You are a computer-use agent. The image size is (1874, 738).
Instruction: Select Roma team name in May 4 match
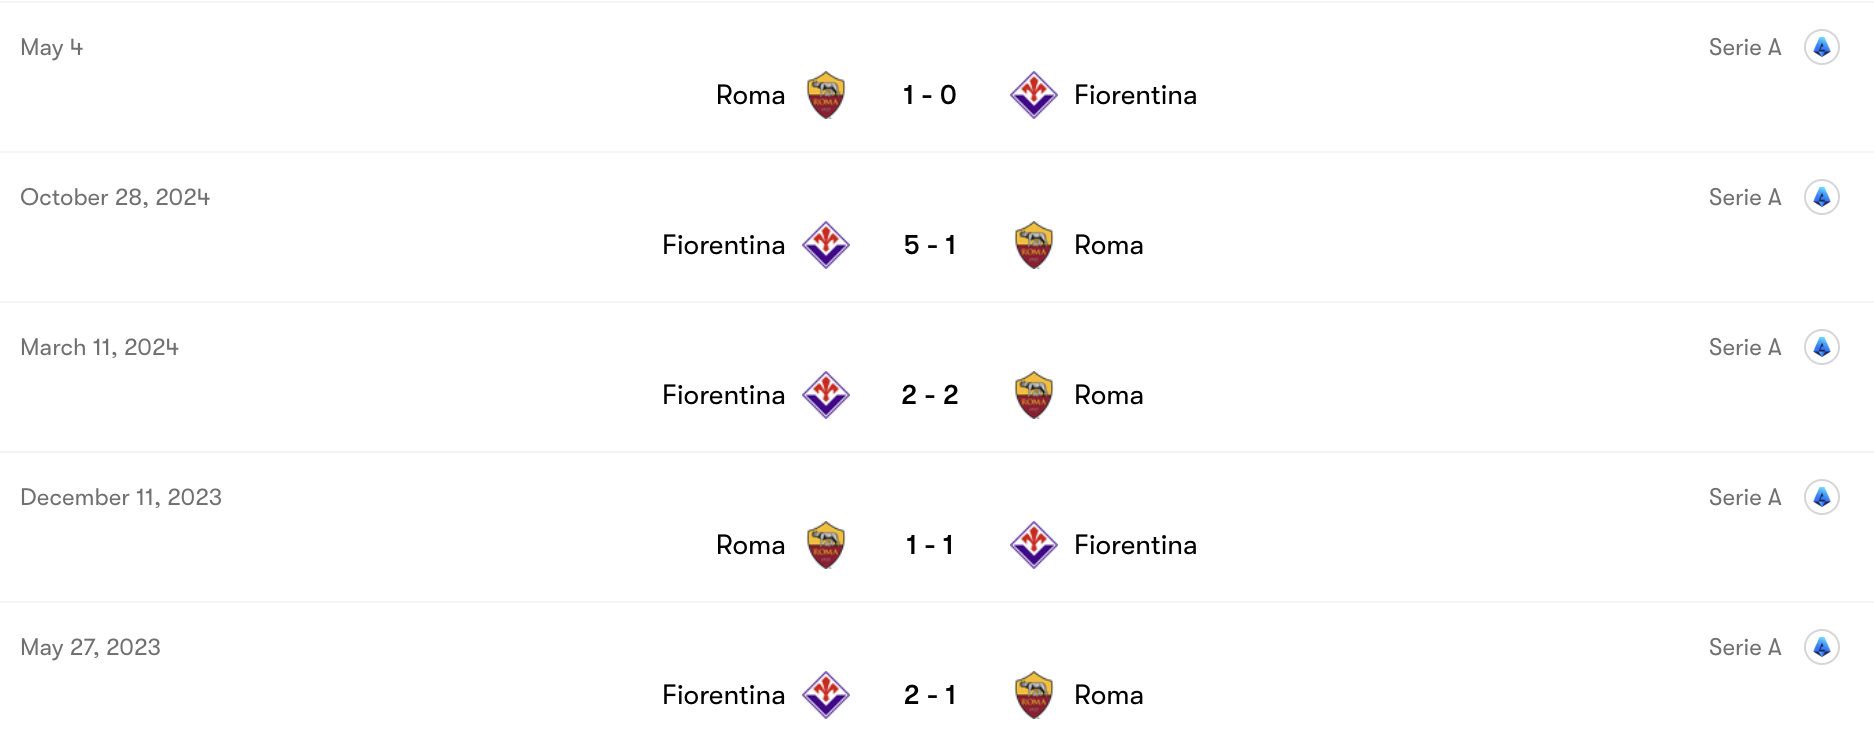point(750,95)
